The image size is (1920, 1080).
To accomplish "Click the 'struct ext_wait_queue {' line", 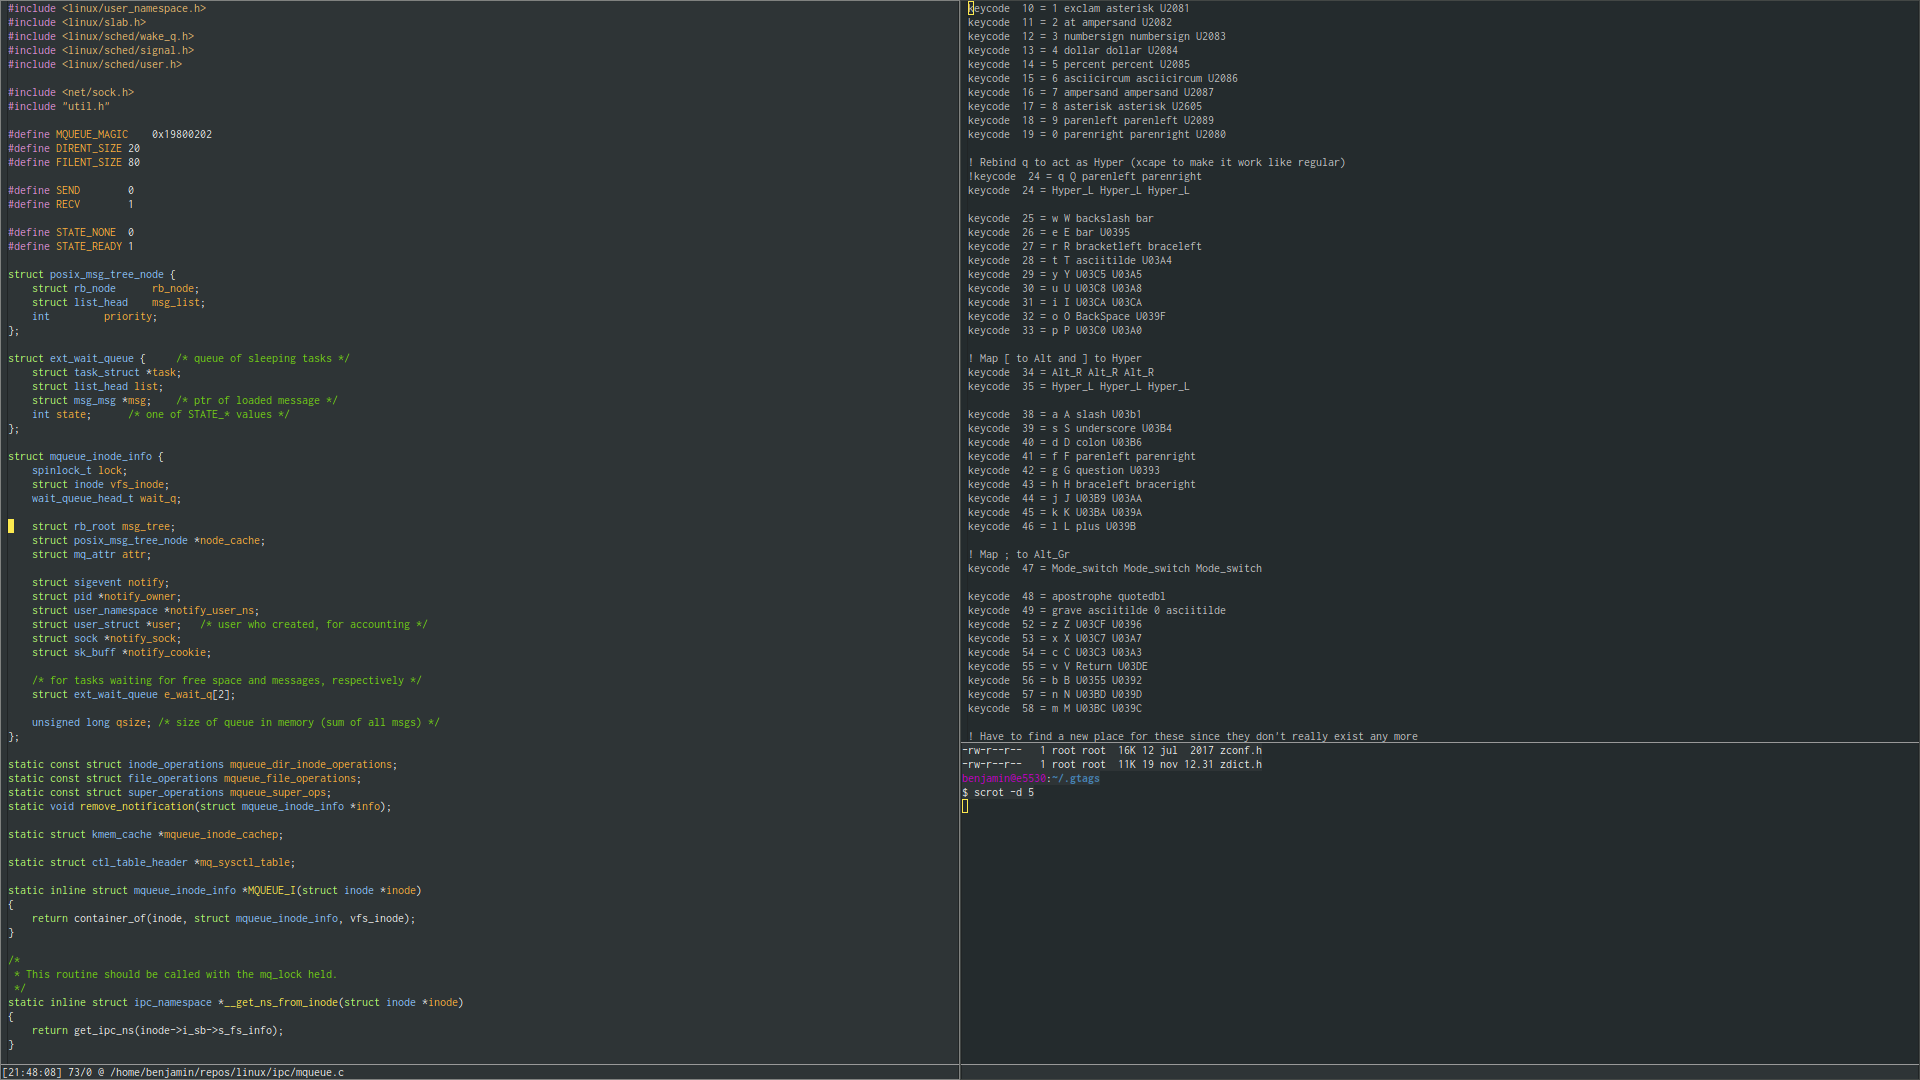I will click(76, 358).
